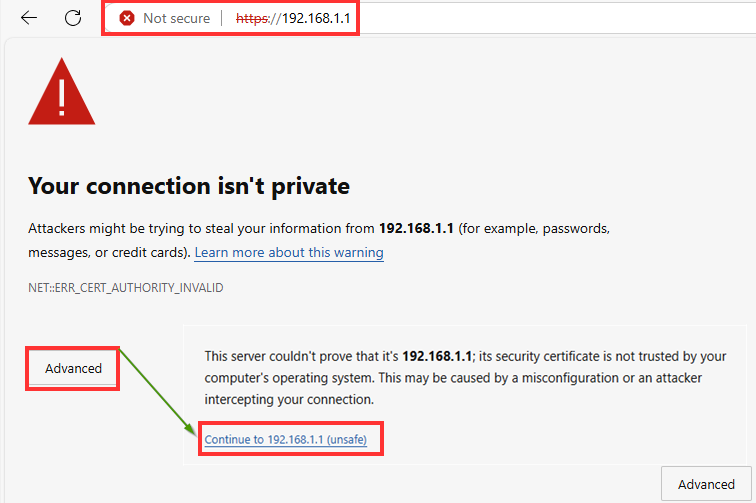The height and width of the screenshot is (503, 756).
Task: Go back using the browser back arrow
Action: point(28,18)
